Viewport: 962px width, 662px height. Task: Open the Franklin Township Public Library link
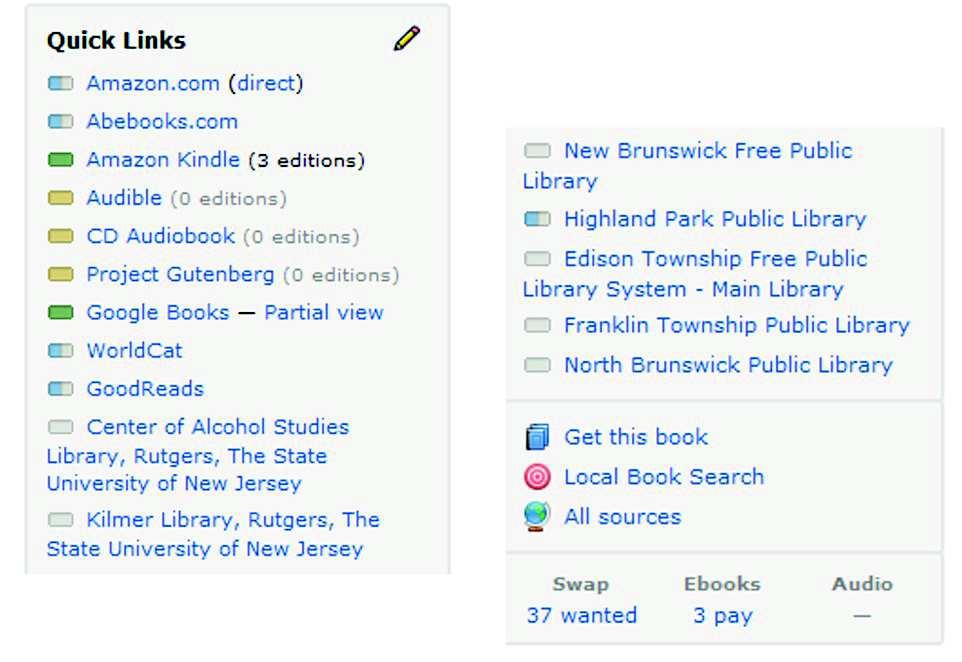click(x=736, y=325)
